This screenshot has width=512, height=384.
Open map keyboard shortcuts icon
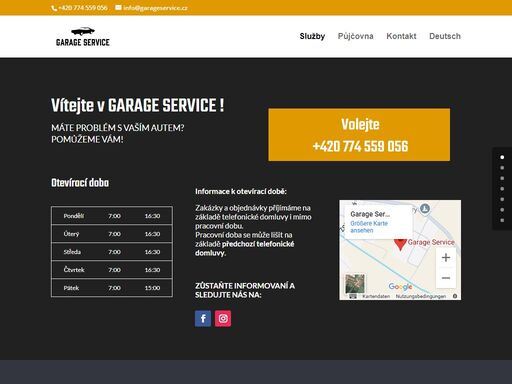[353, 296]
